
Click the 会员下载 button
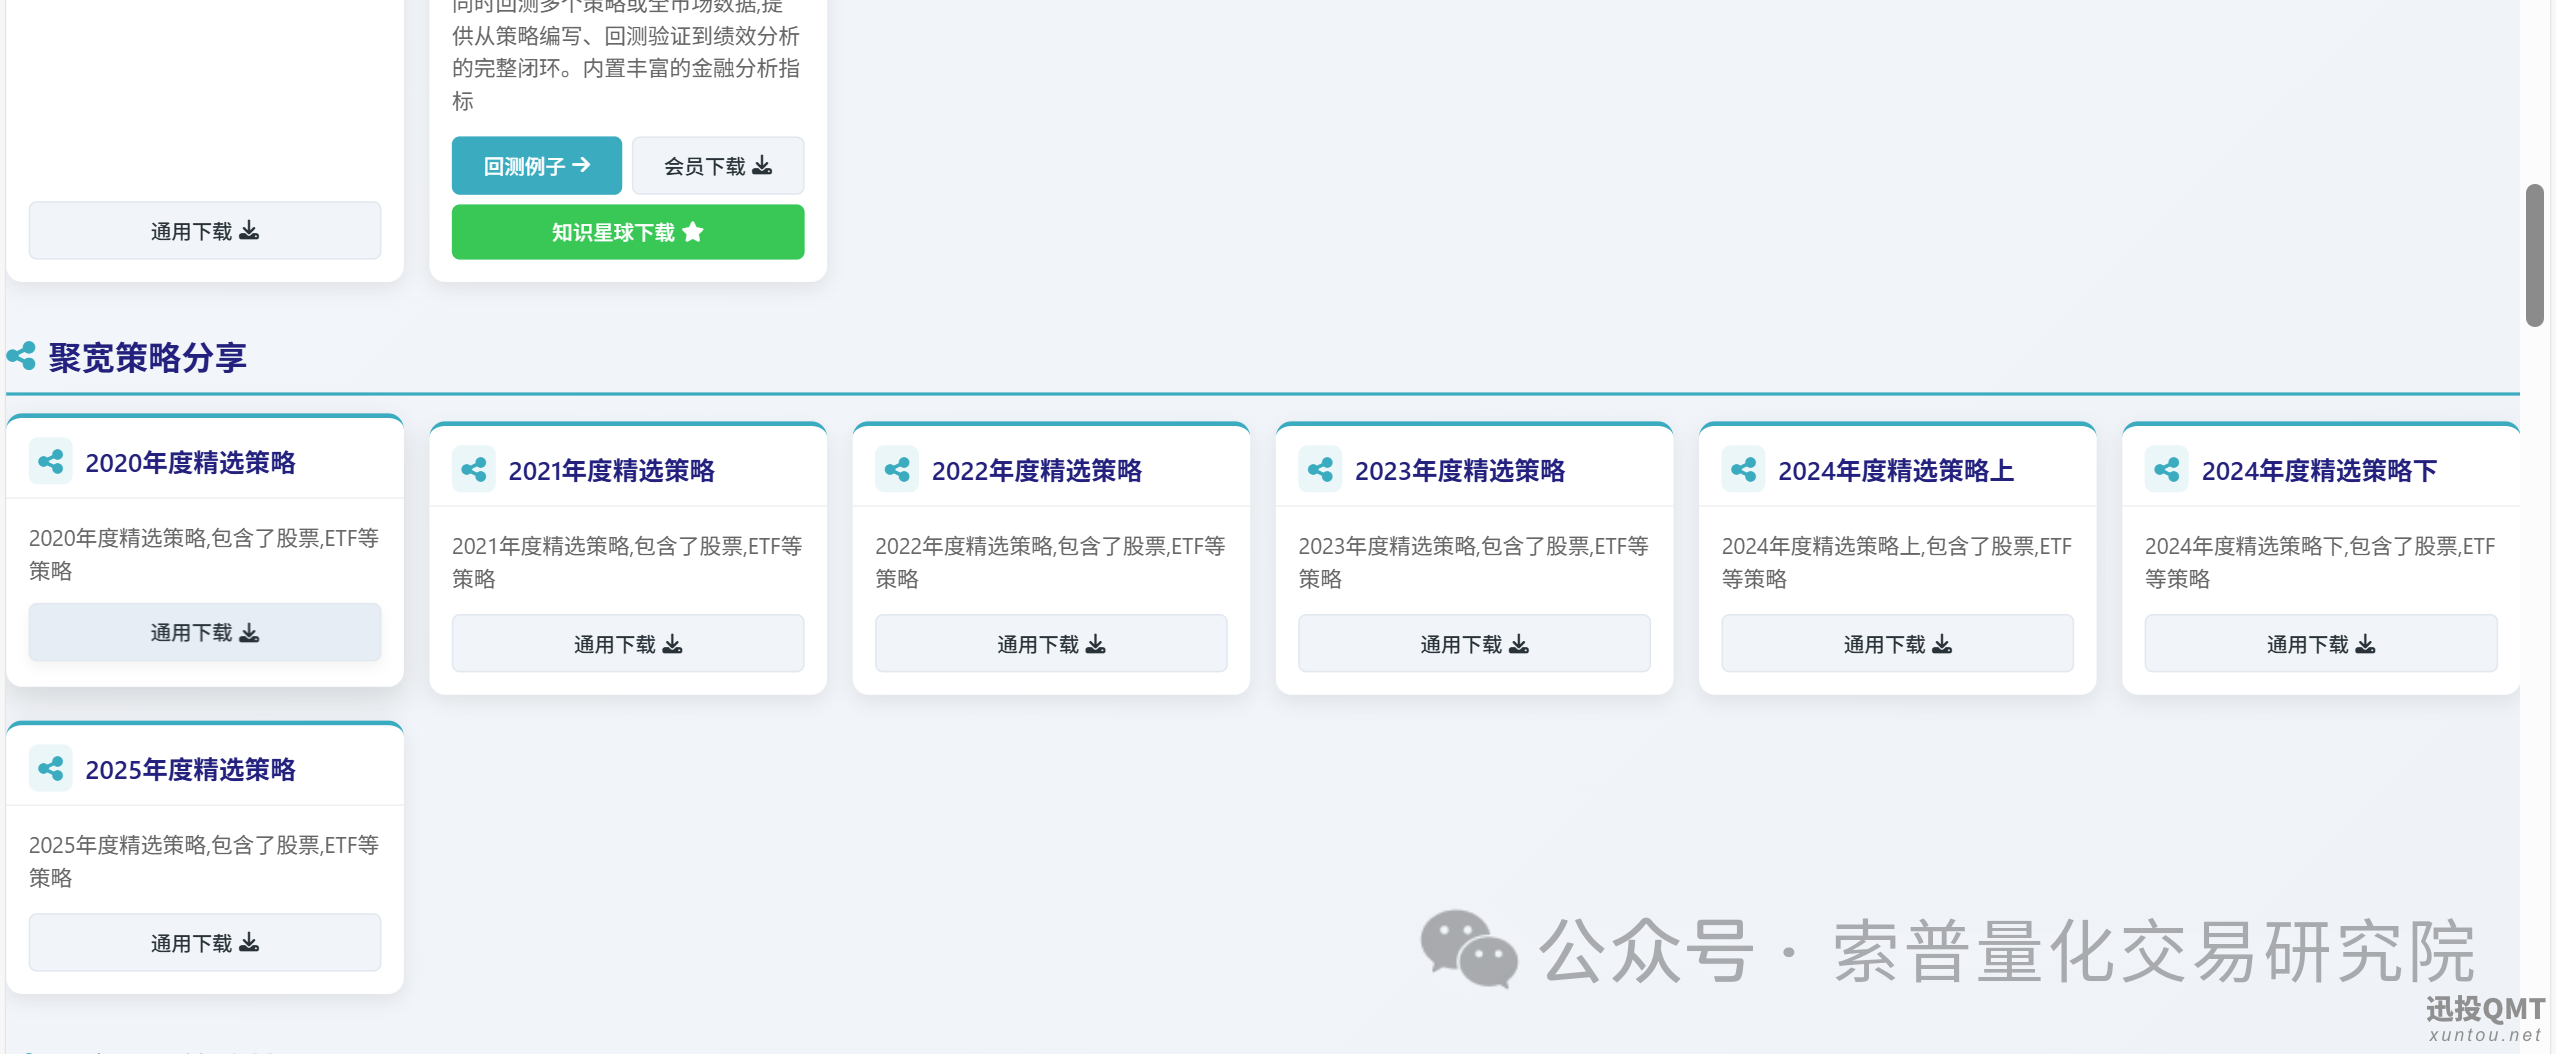(x=718, y=165)
